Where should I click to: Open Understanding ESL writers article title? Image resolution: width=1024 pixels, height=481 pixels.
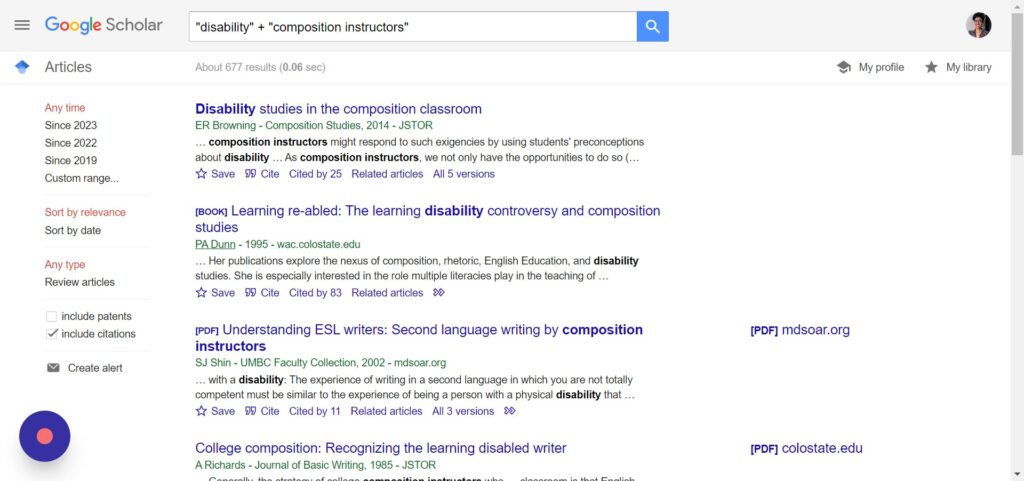click(419, 338)
